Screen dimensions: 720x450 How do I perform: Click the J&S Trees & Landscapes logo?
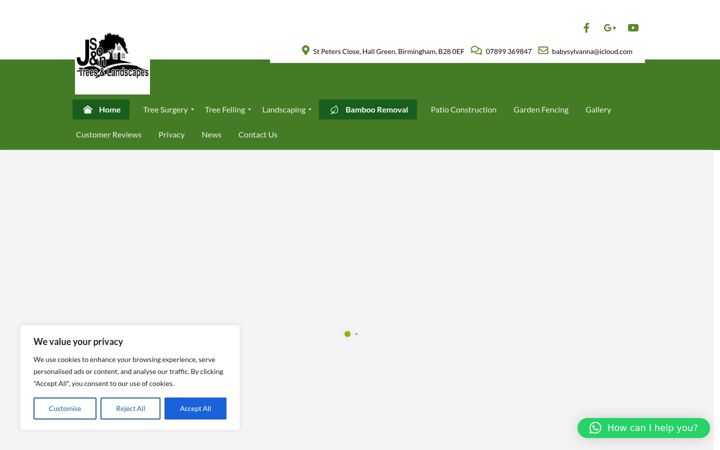[112, 56]
